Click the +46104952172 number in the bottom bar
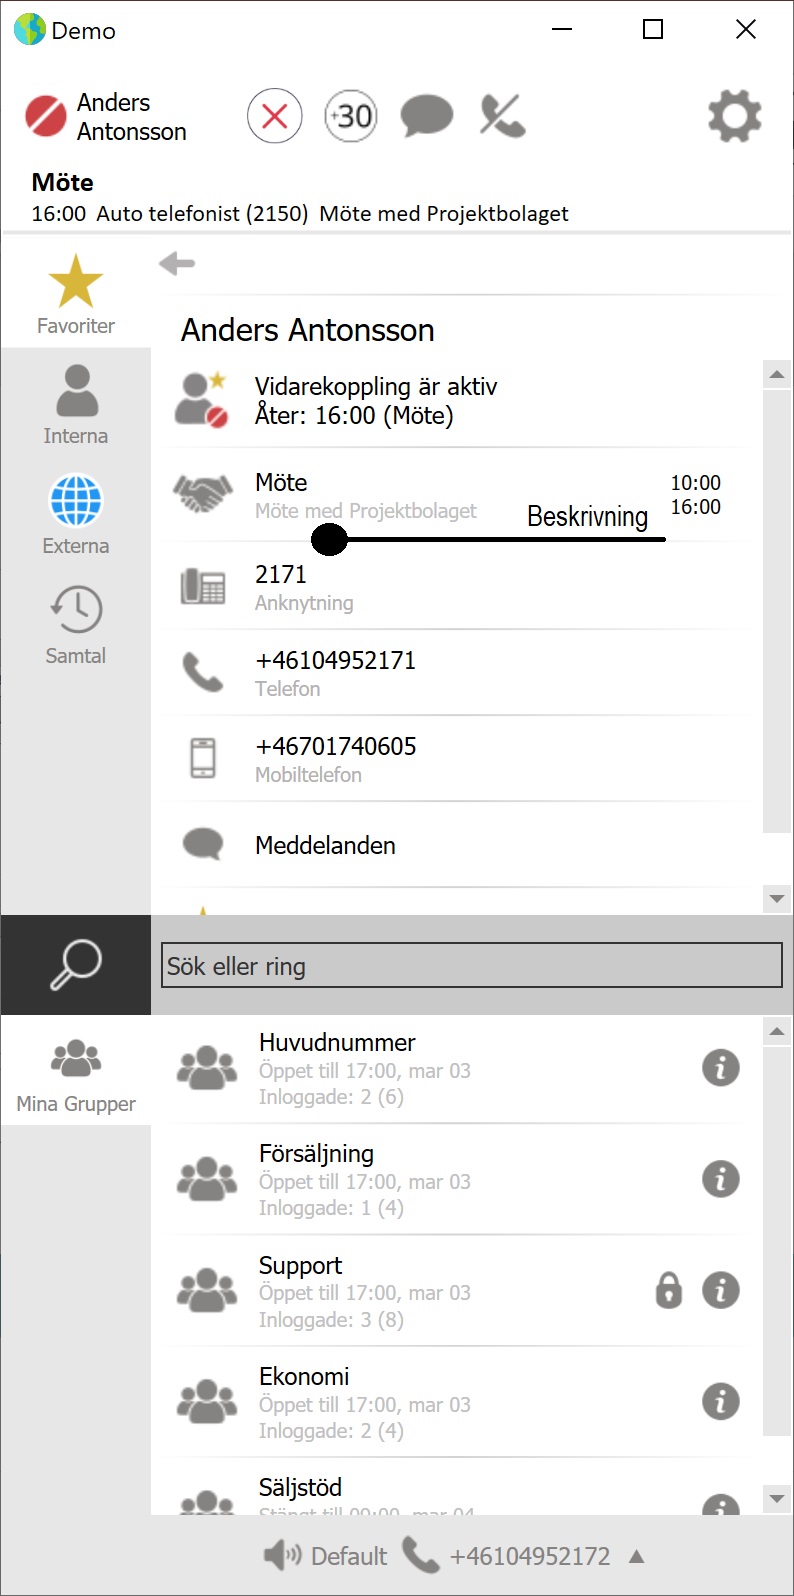 pyautogui.click(x=530, y=1556)
